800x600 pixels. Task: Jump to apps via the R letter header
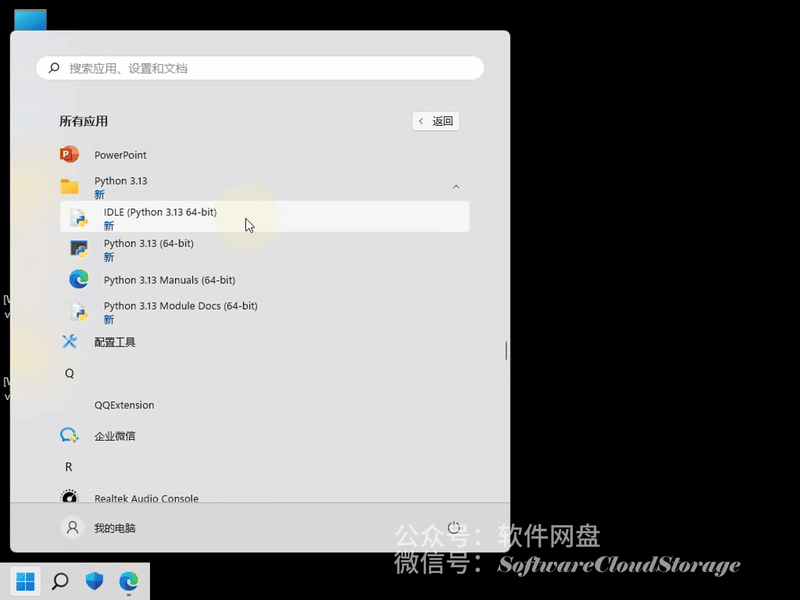[68, 466]
